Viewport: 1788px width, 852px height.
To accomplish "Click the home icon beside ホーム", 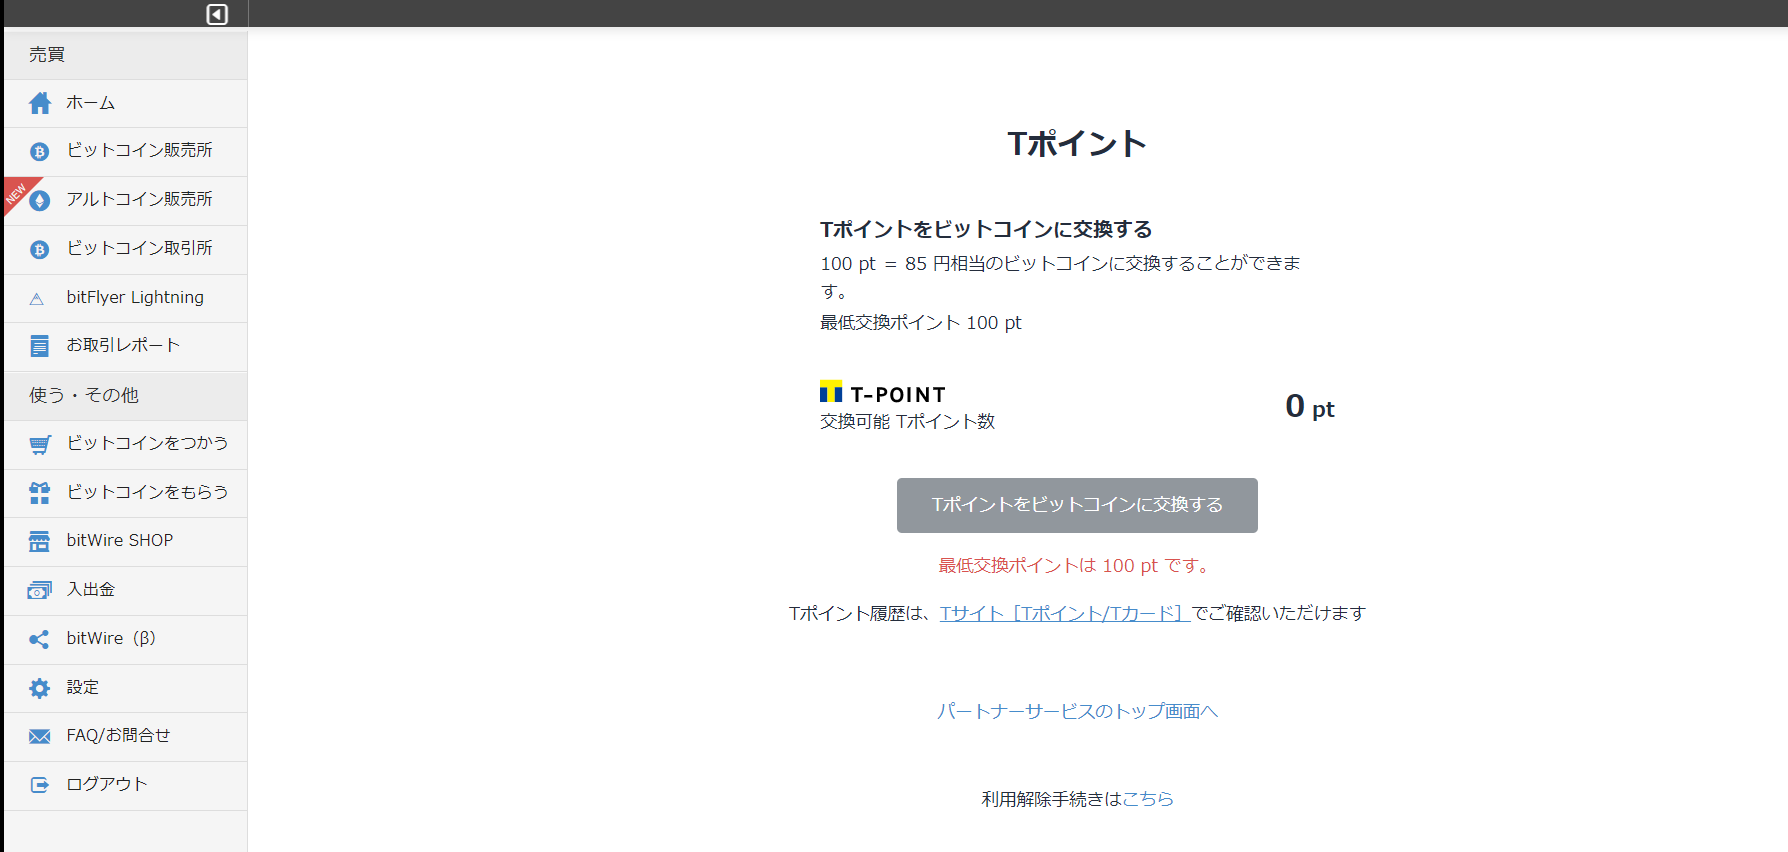I will (40, 103).
